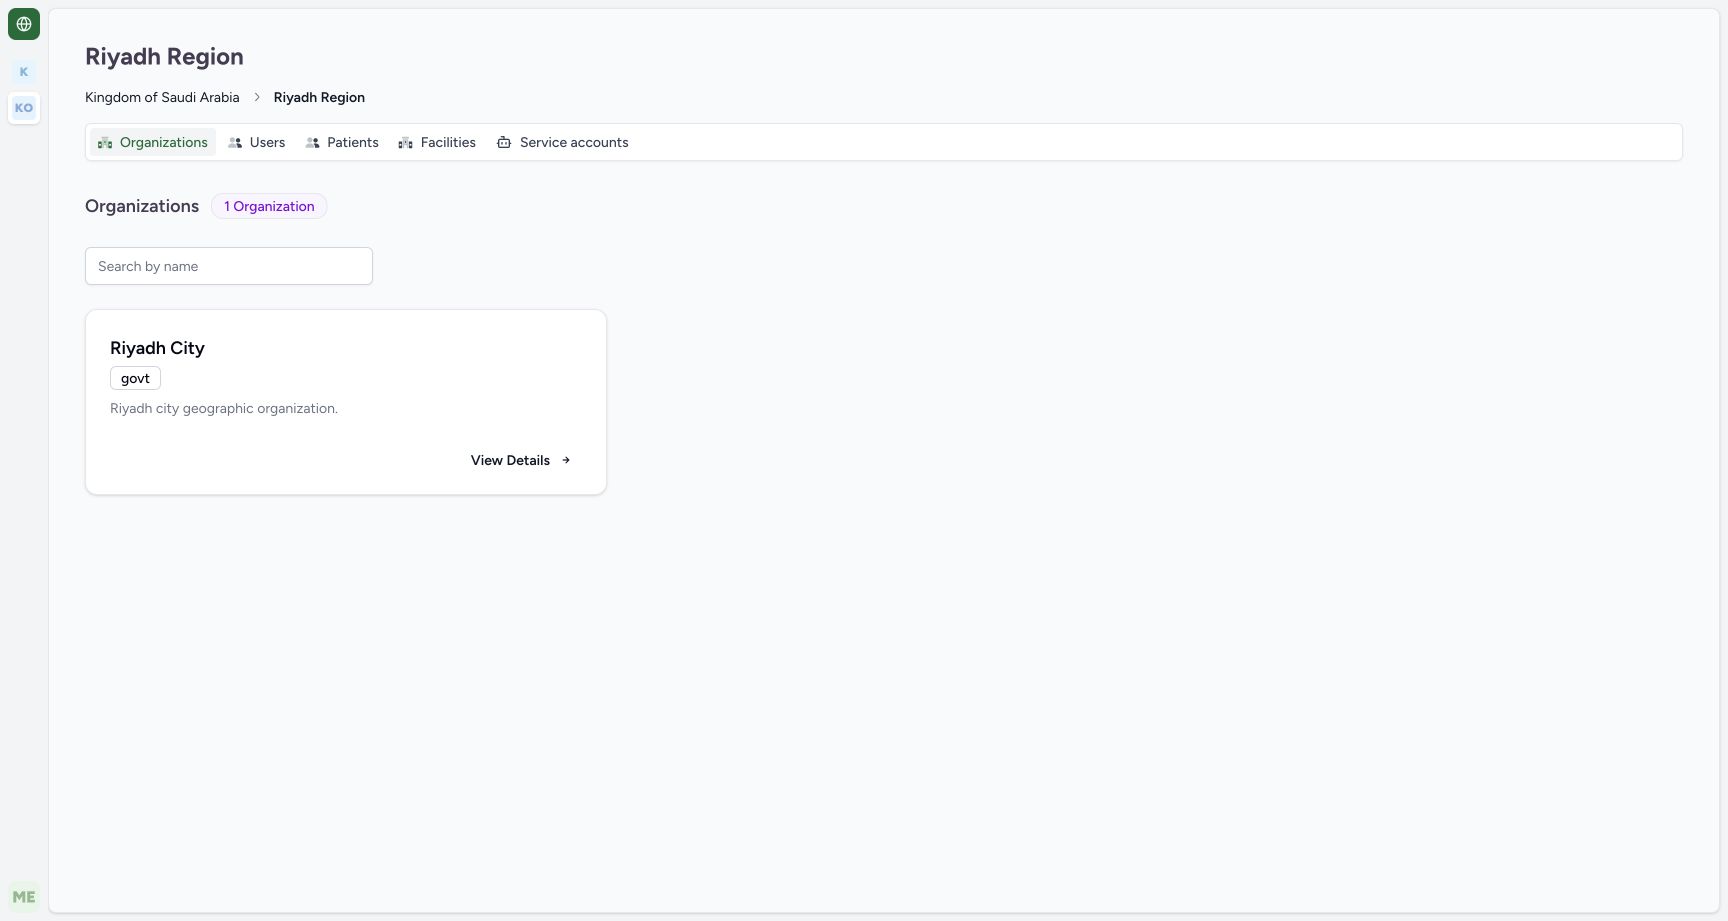This screenshot has height=921, width=1728.
Task: Click the Facilities tab icon
Action: (x=405, y=143)
